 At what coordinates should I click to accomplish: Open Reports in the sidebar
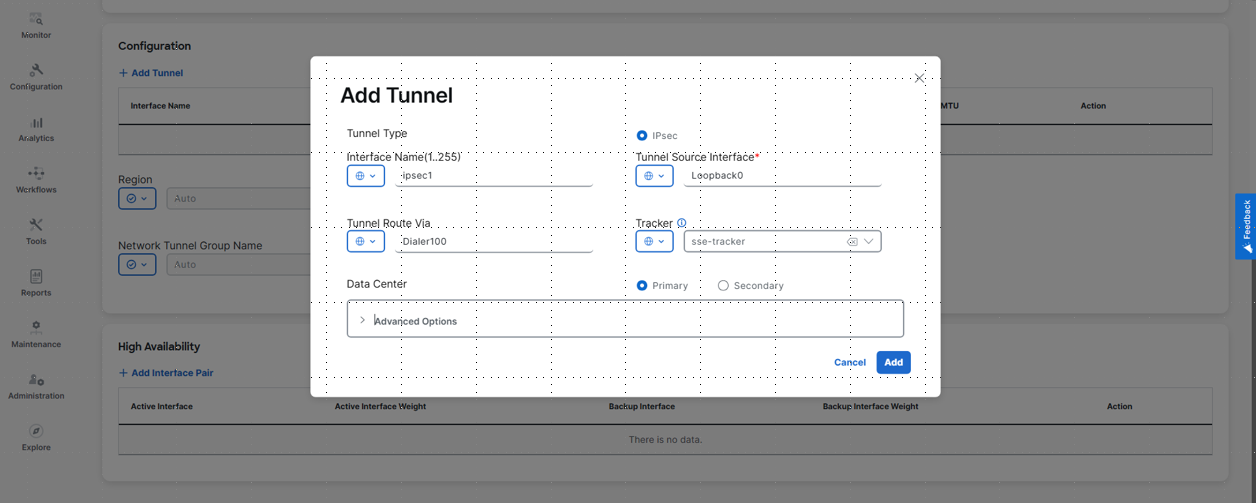click(36, 282)
